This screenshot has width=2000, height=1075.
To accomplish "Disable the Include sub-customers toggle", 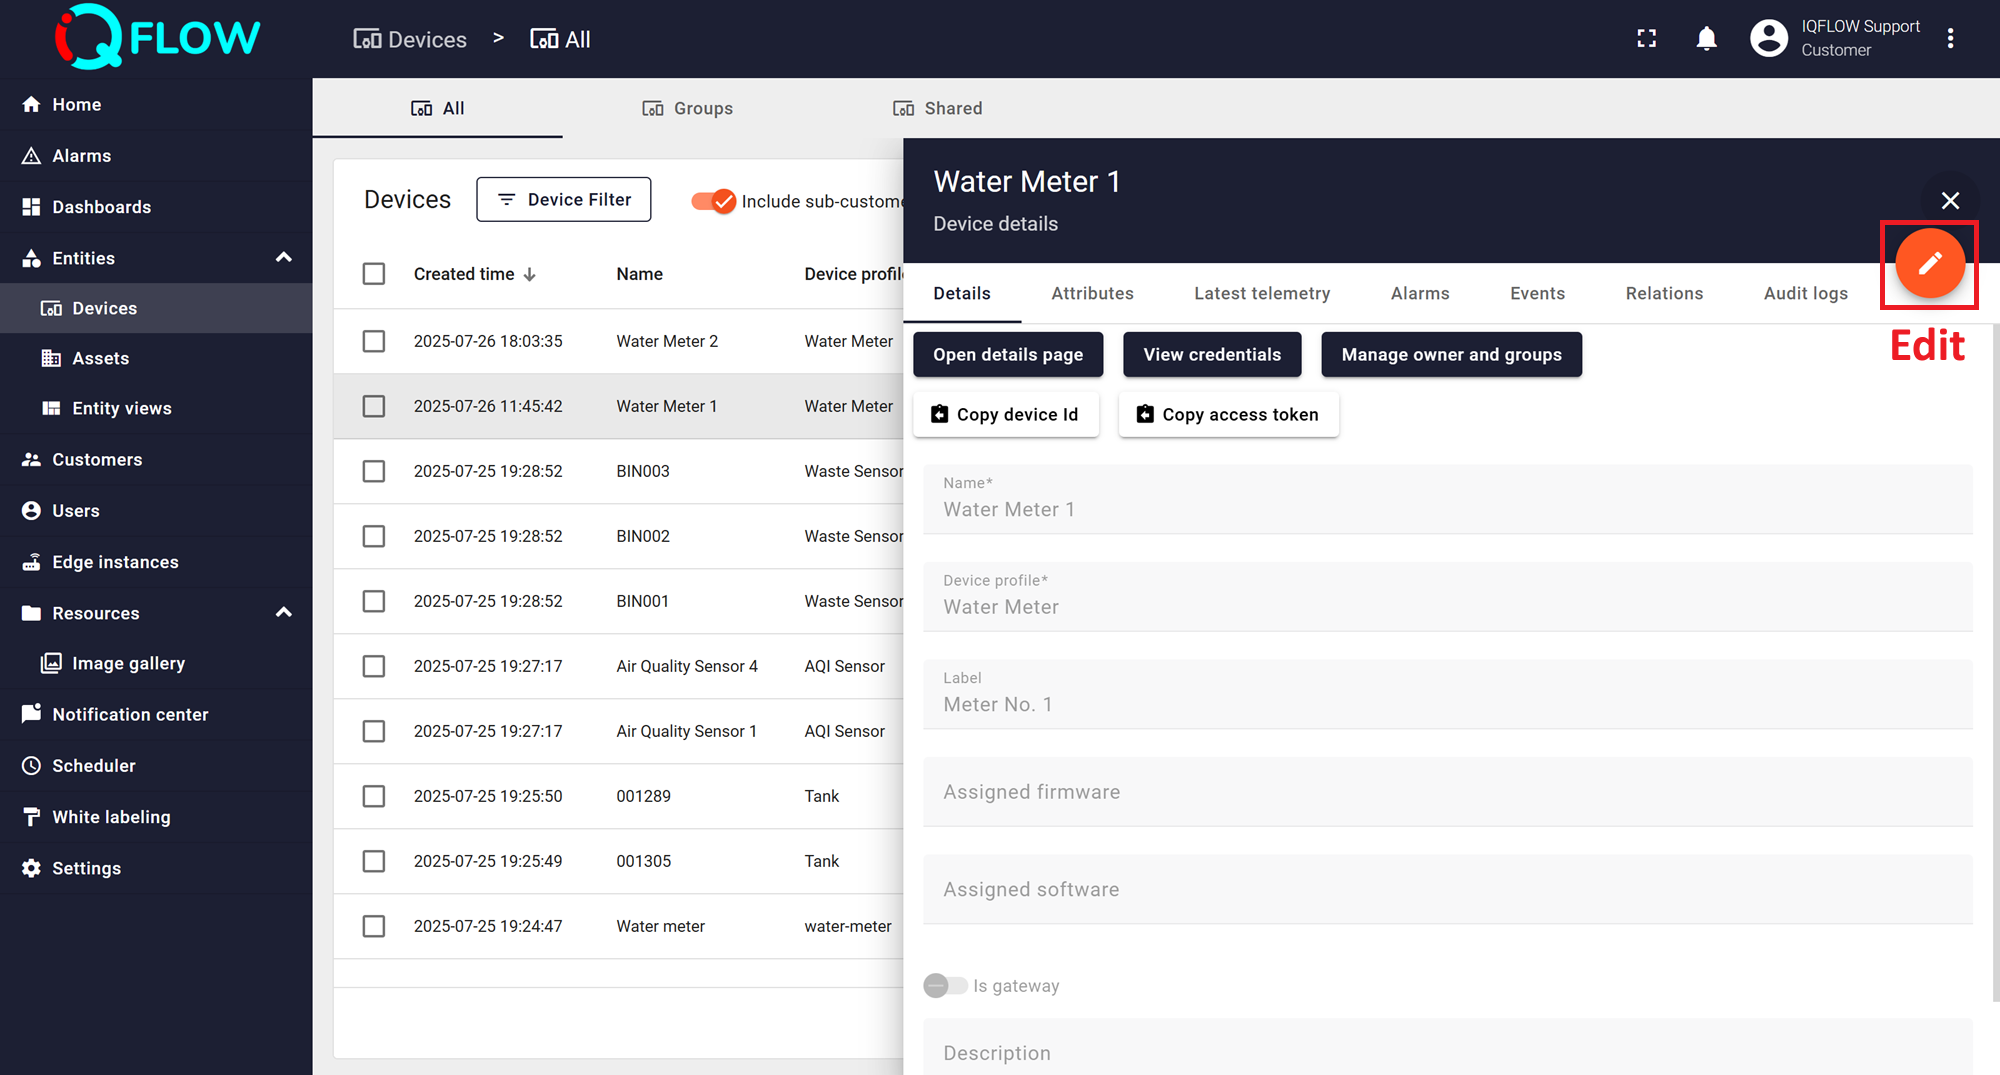I will pyautogui.click(x=714, y=201).
